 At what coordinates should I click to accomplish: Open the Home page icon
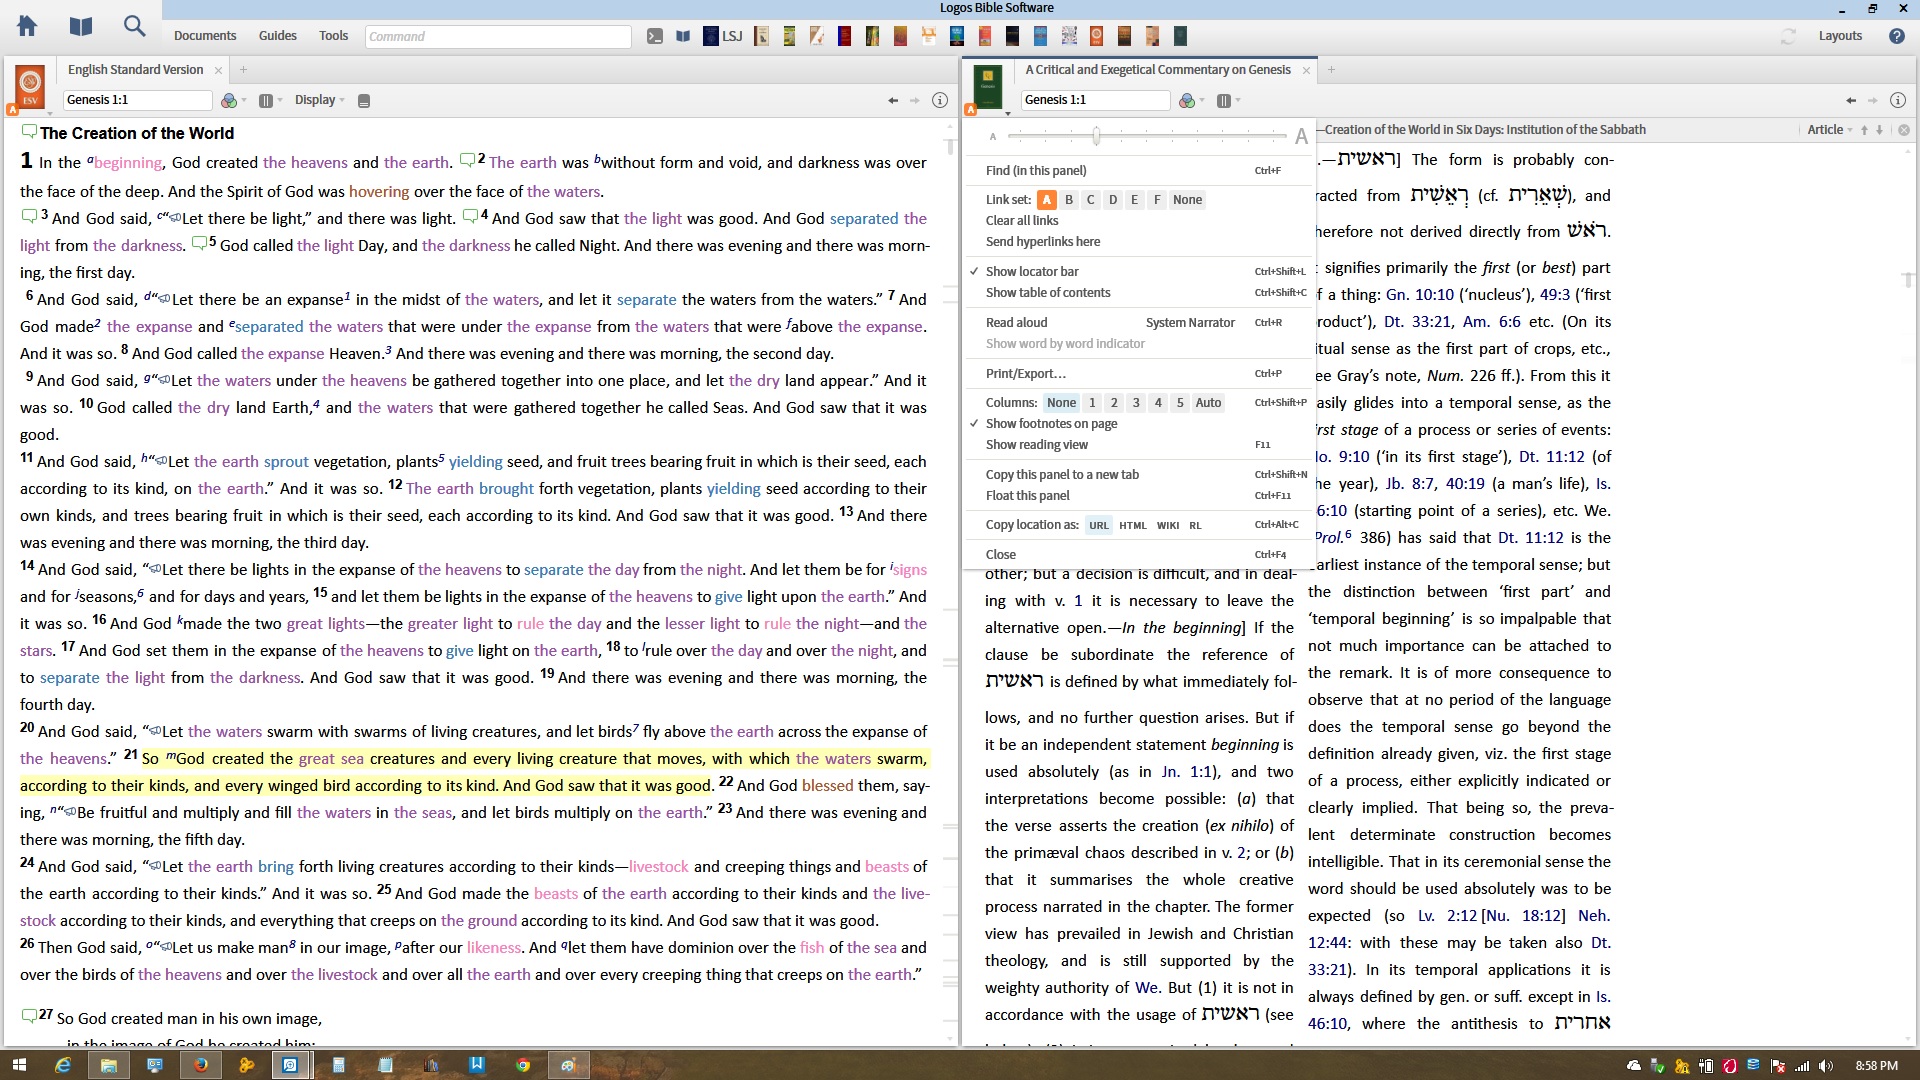[x=27, y=27]
